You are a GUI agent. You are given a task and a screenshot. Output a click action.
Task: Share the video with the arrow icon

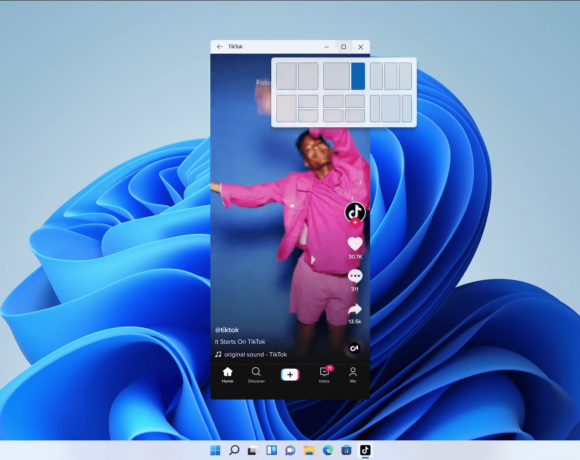click(x=355, y=309)
